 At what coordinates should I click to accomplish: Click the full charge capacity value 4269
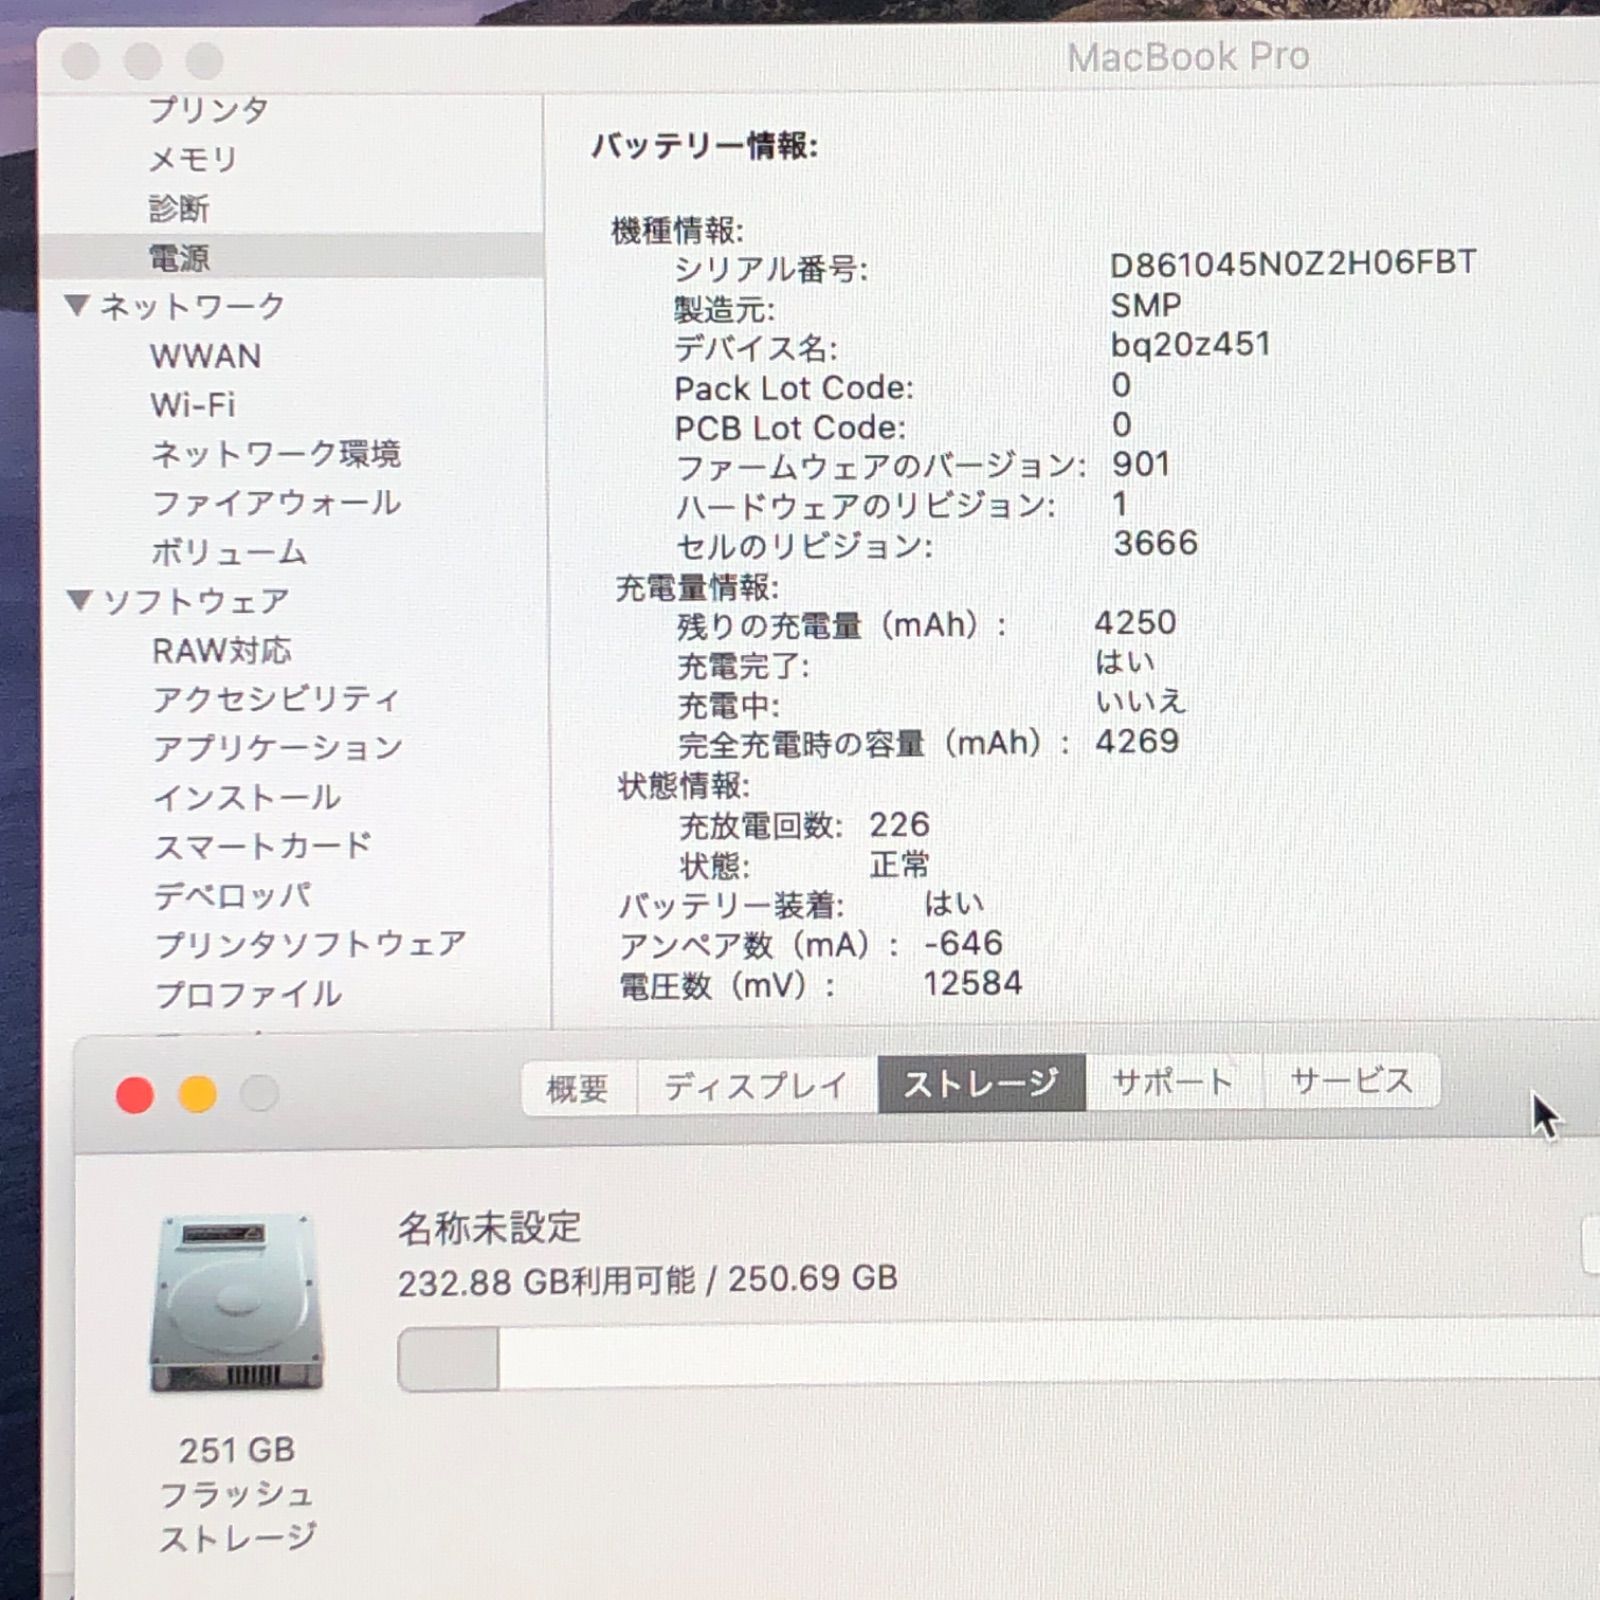coord(1137,742)
